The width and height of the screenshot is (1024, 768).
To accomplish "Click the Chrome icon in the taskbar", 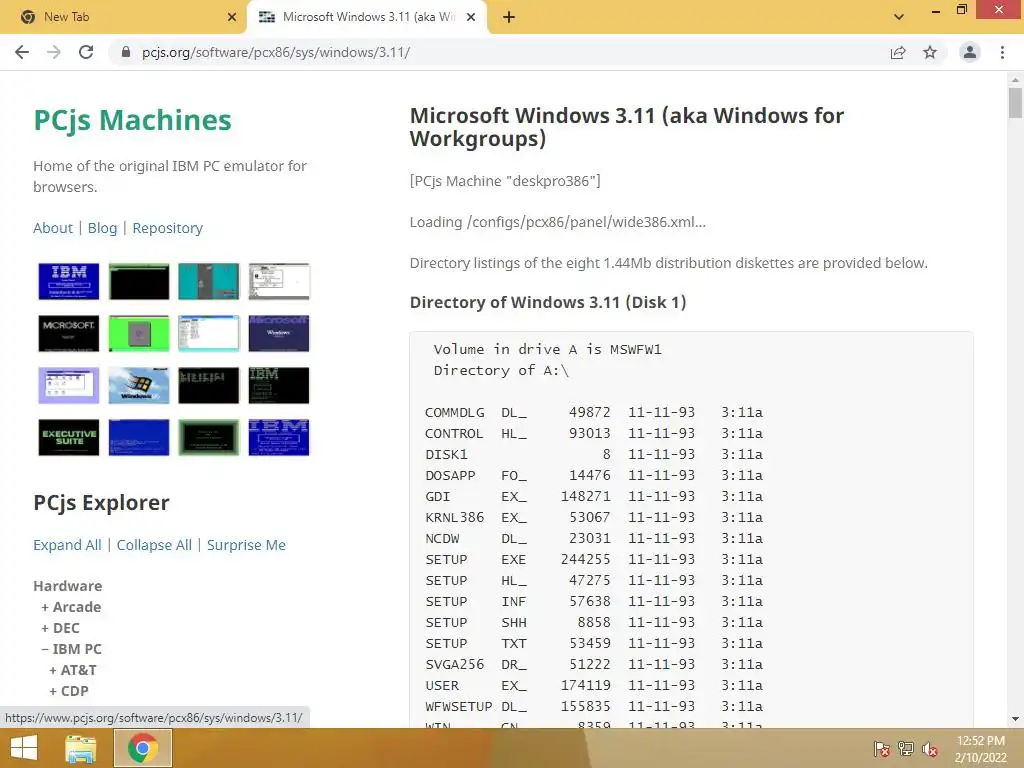I will click(143, 748).
